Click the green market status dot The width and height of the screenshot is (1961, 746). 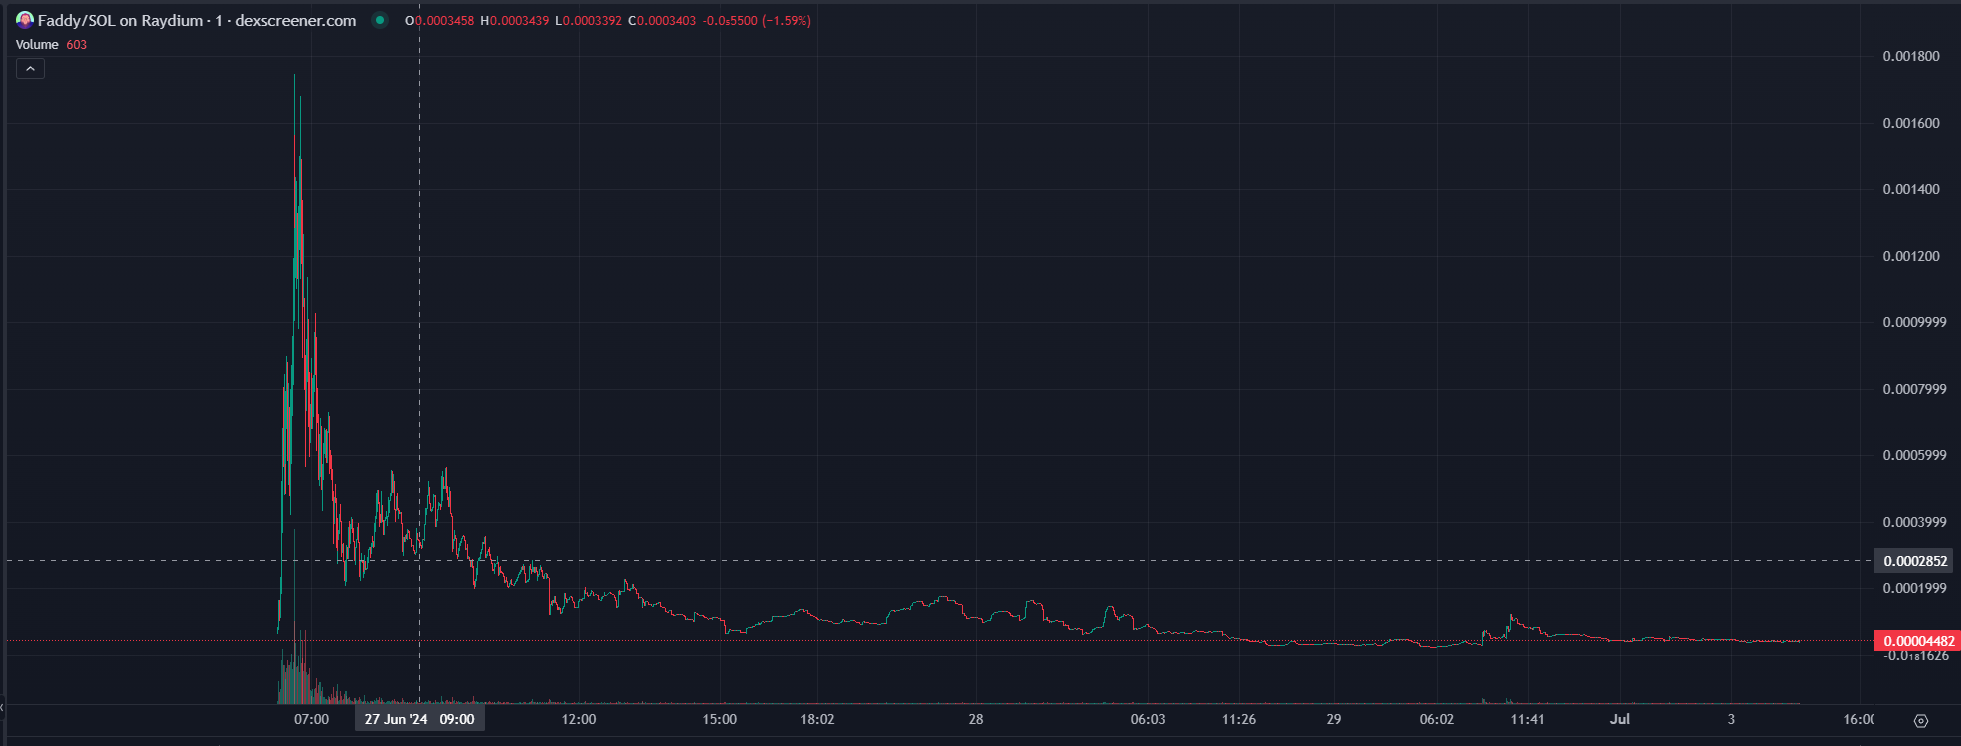[x=380, y=20]
